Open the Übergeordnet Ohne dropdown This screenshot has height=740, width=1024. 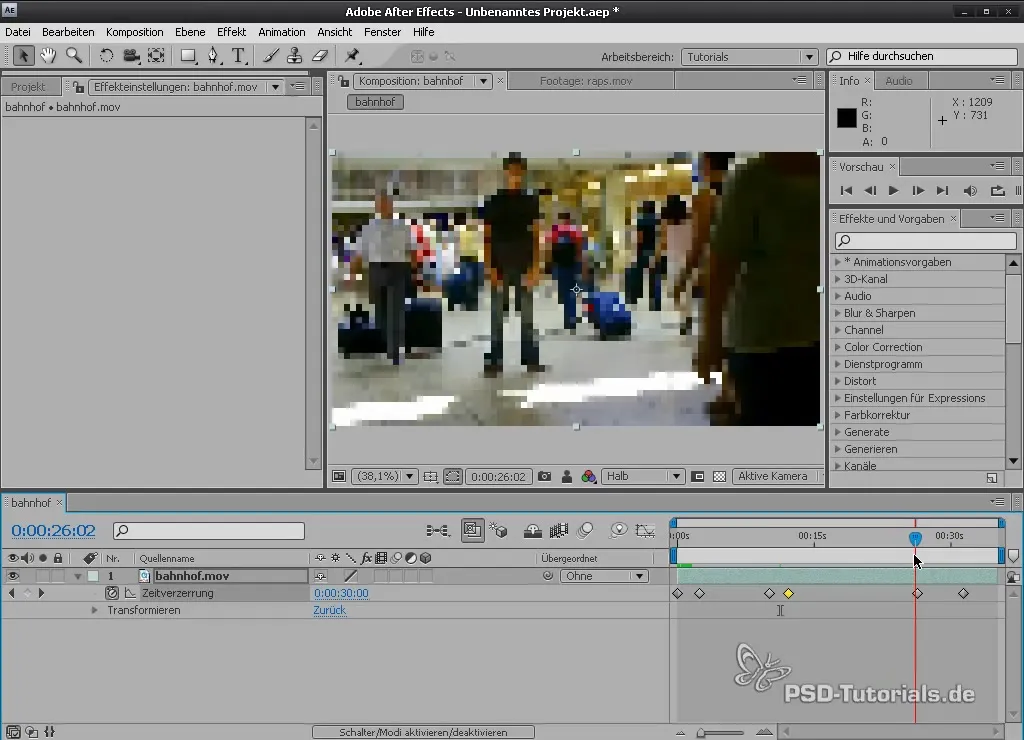[x=604, y=576]
